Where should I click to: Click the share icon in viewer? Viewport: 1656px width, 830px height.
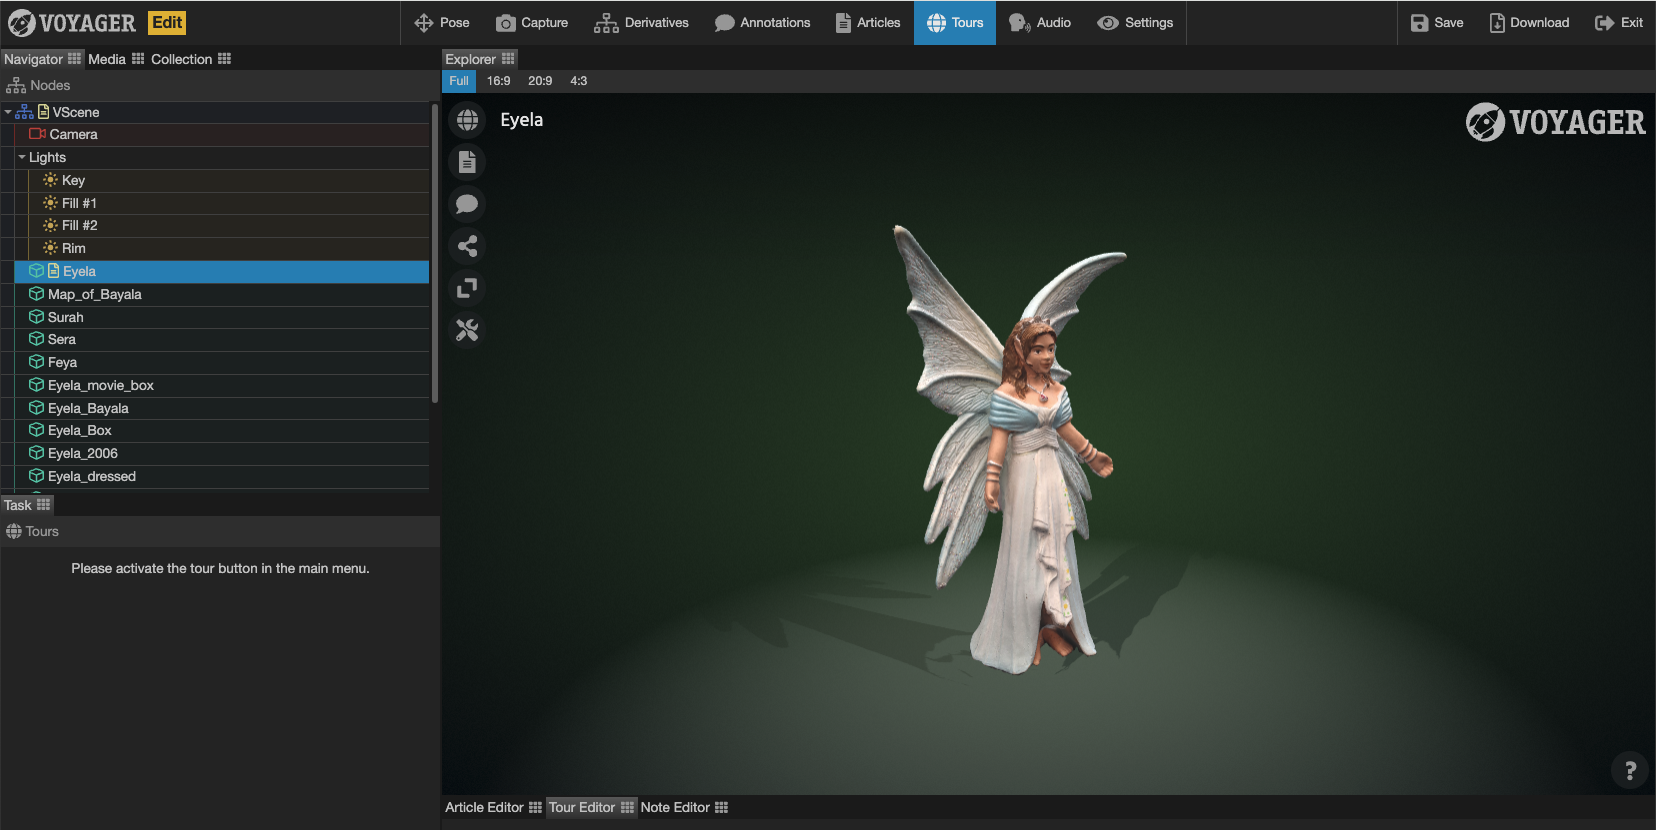tap(467, 246)
